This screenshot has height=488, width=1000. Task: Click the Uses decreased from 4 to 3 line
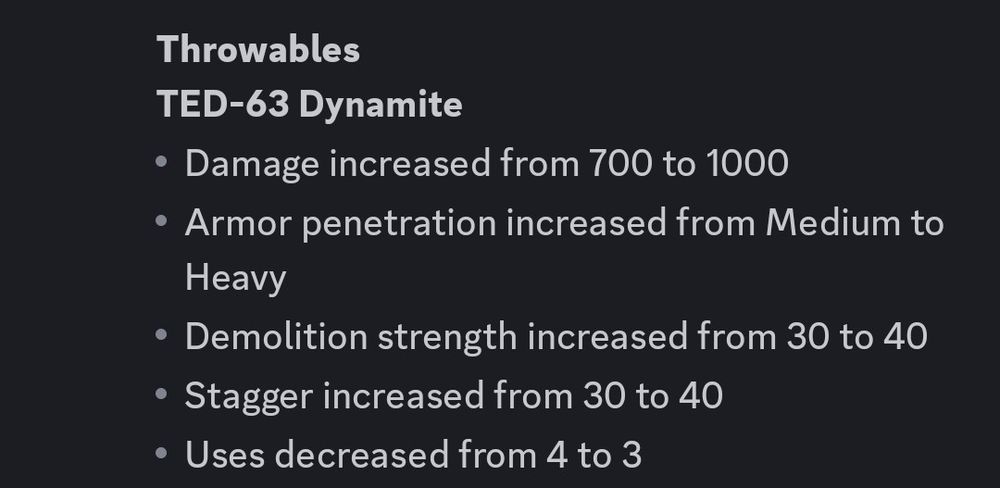413,455
